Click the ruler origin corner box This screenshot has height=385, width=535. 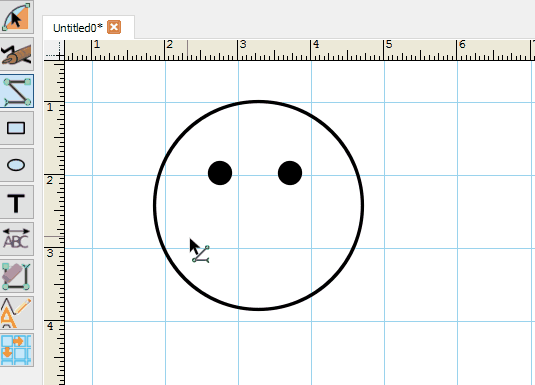(54, 51)
